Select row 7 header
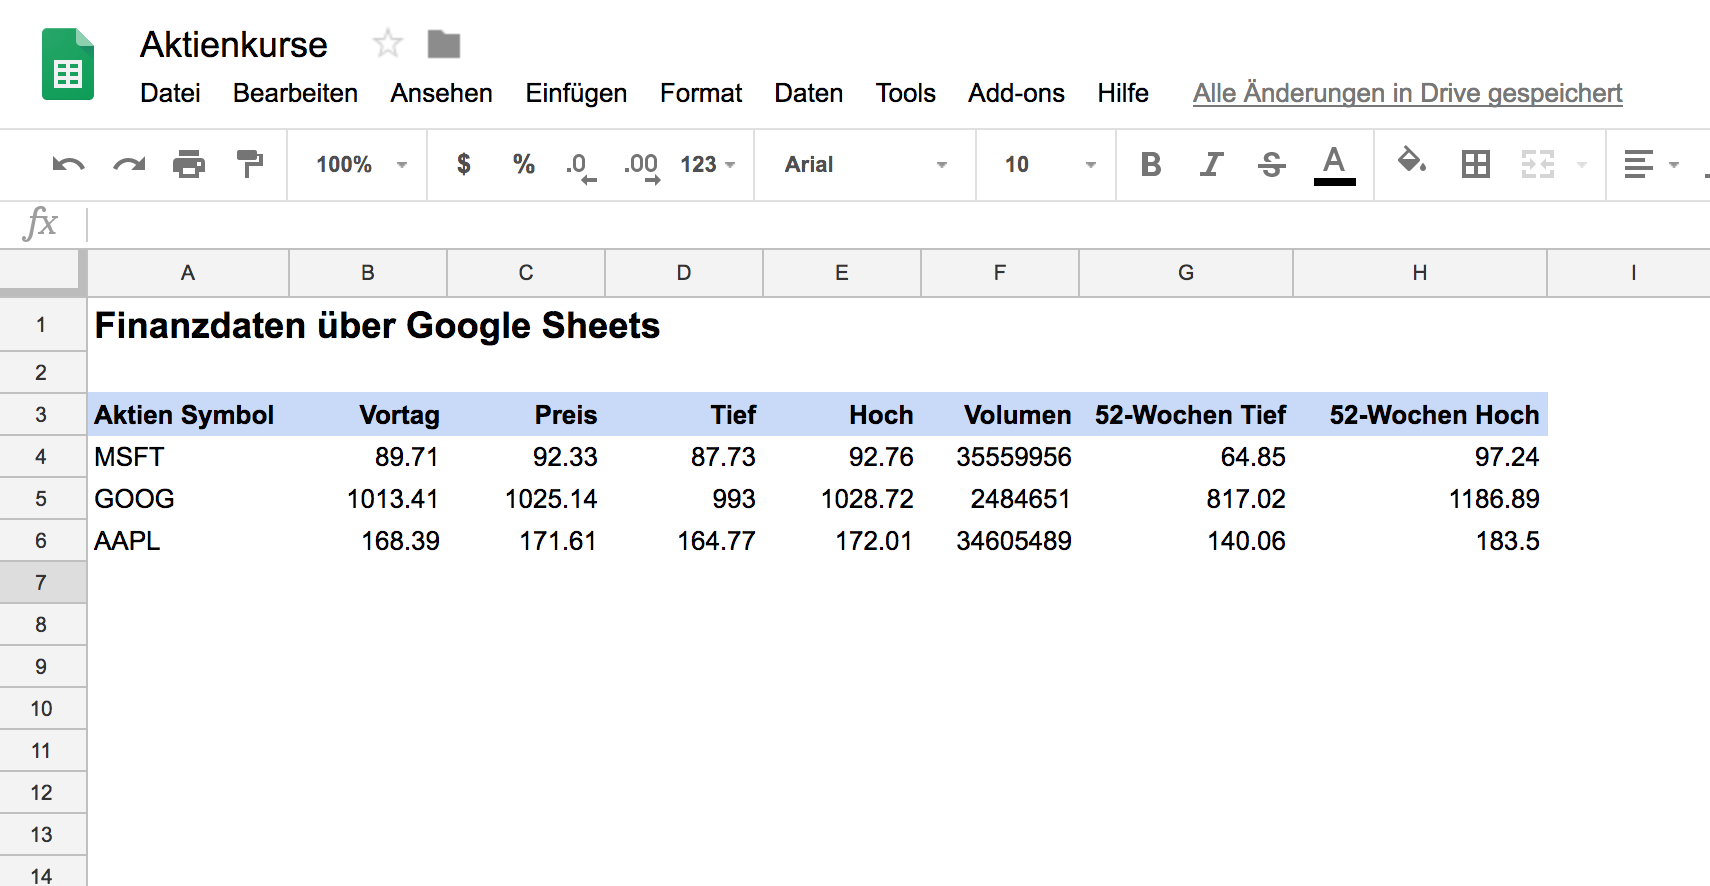 tap(41, 582)
